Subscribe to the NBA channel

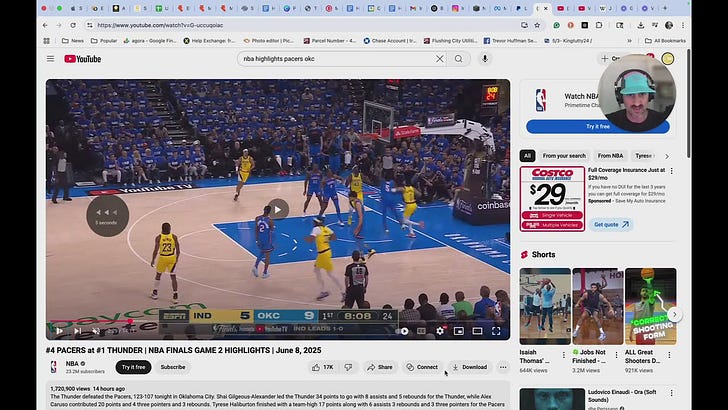point(173,367)
